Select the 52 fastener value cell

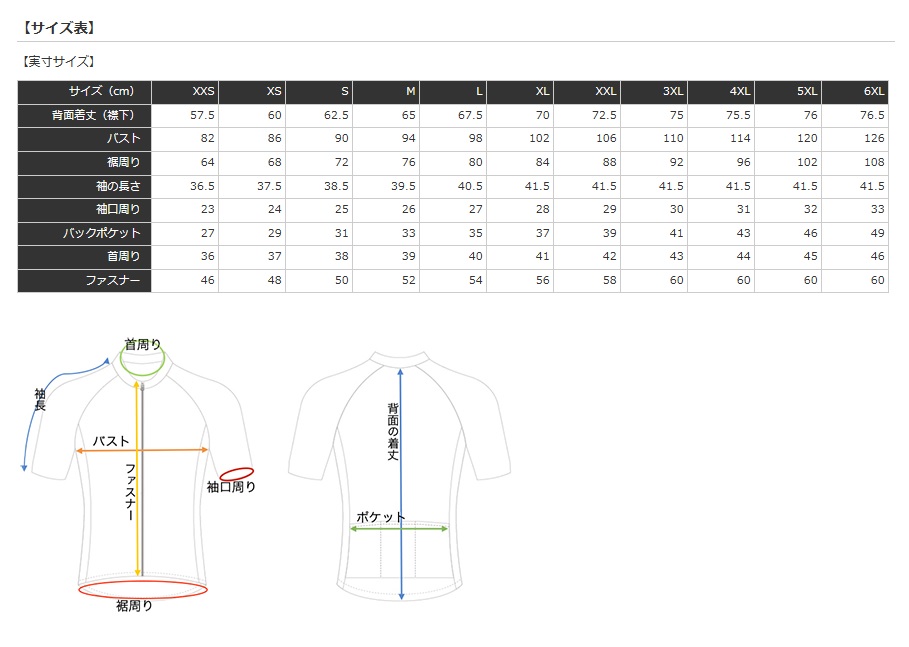coord(386,281)
